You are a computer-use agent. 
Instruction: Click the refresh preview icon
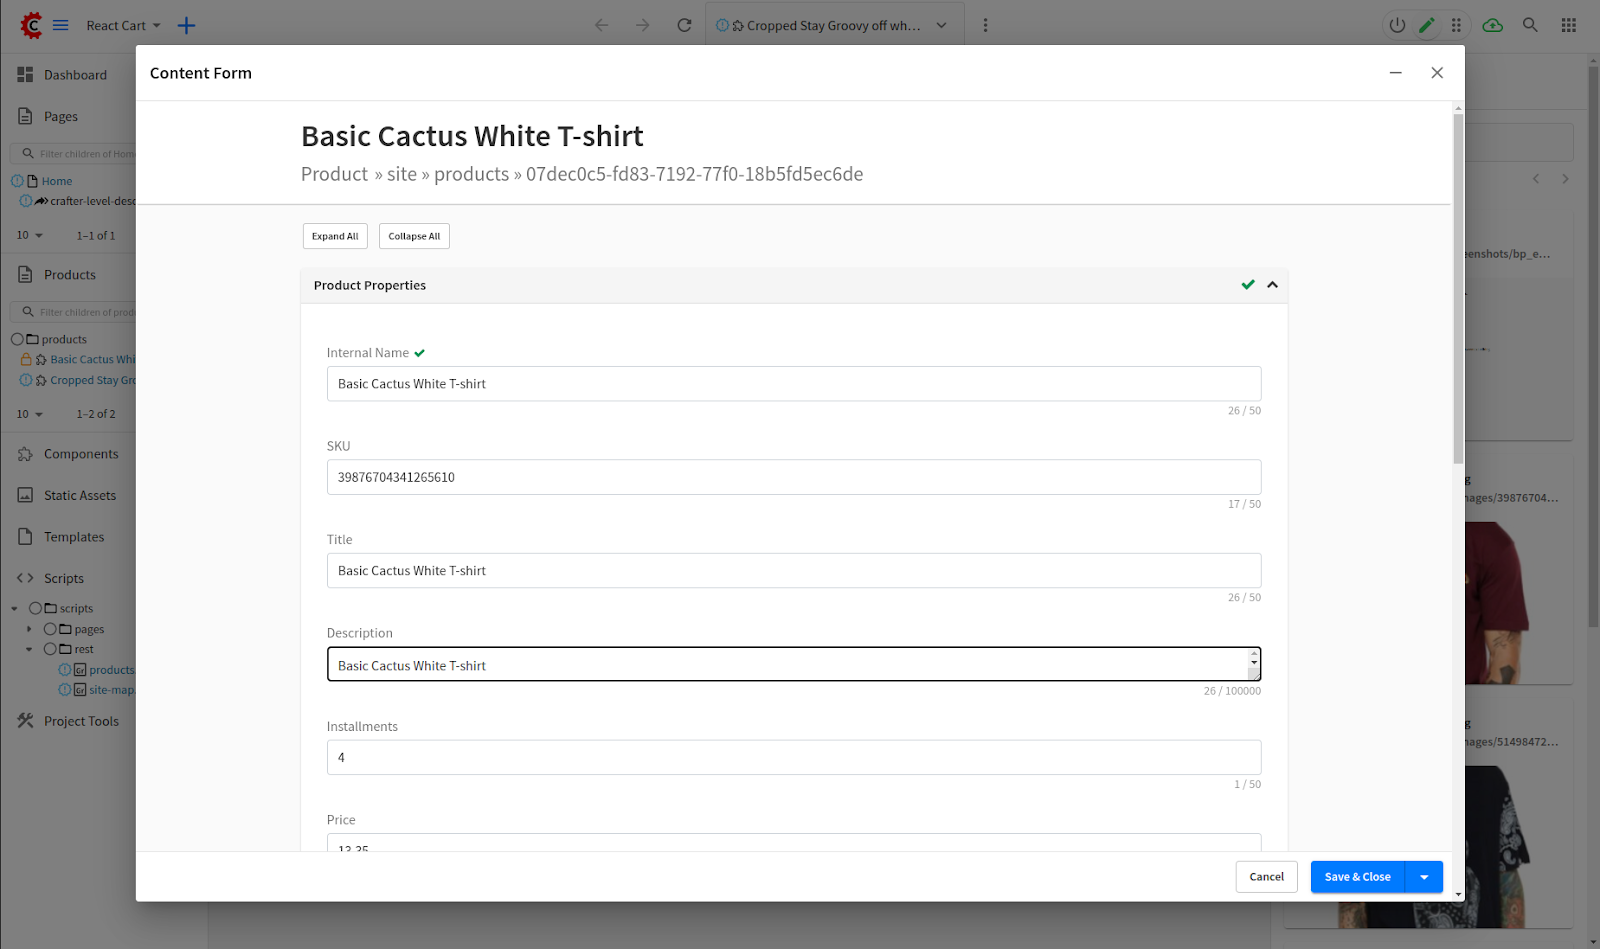click(684, 25)
